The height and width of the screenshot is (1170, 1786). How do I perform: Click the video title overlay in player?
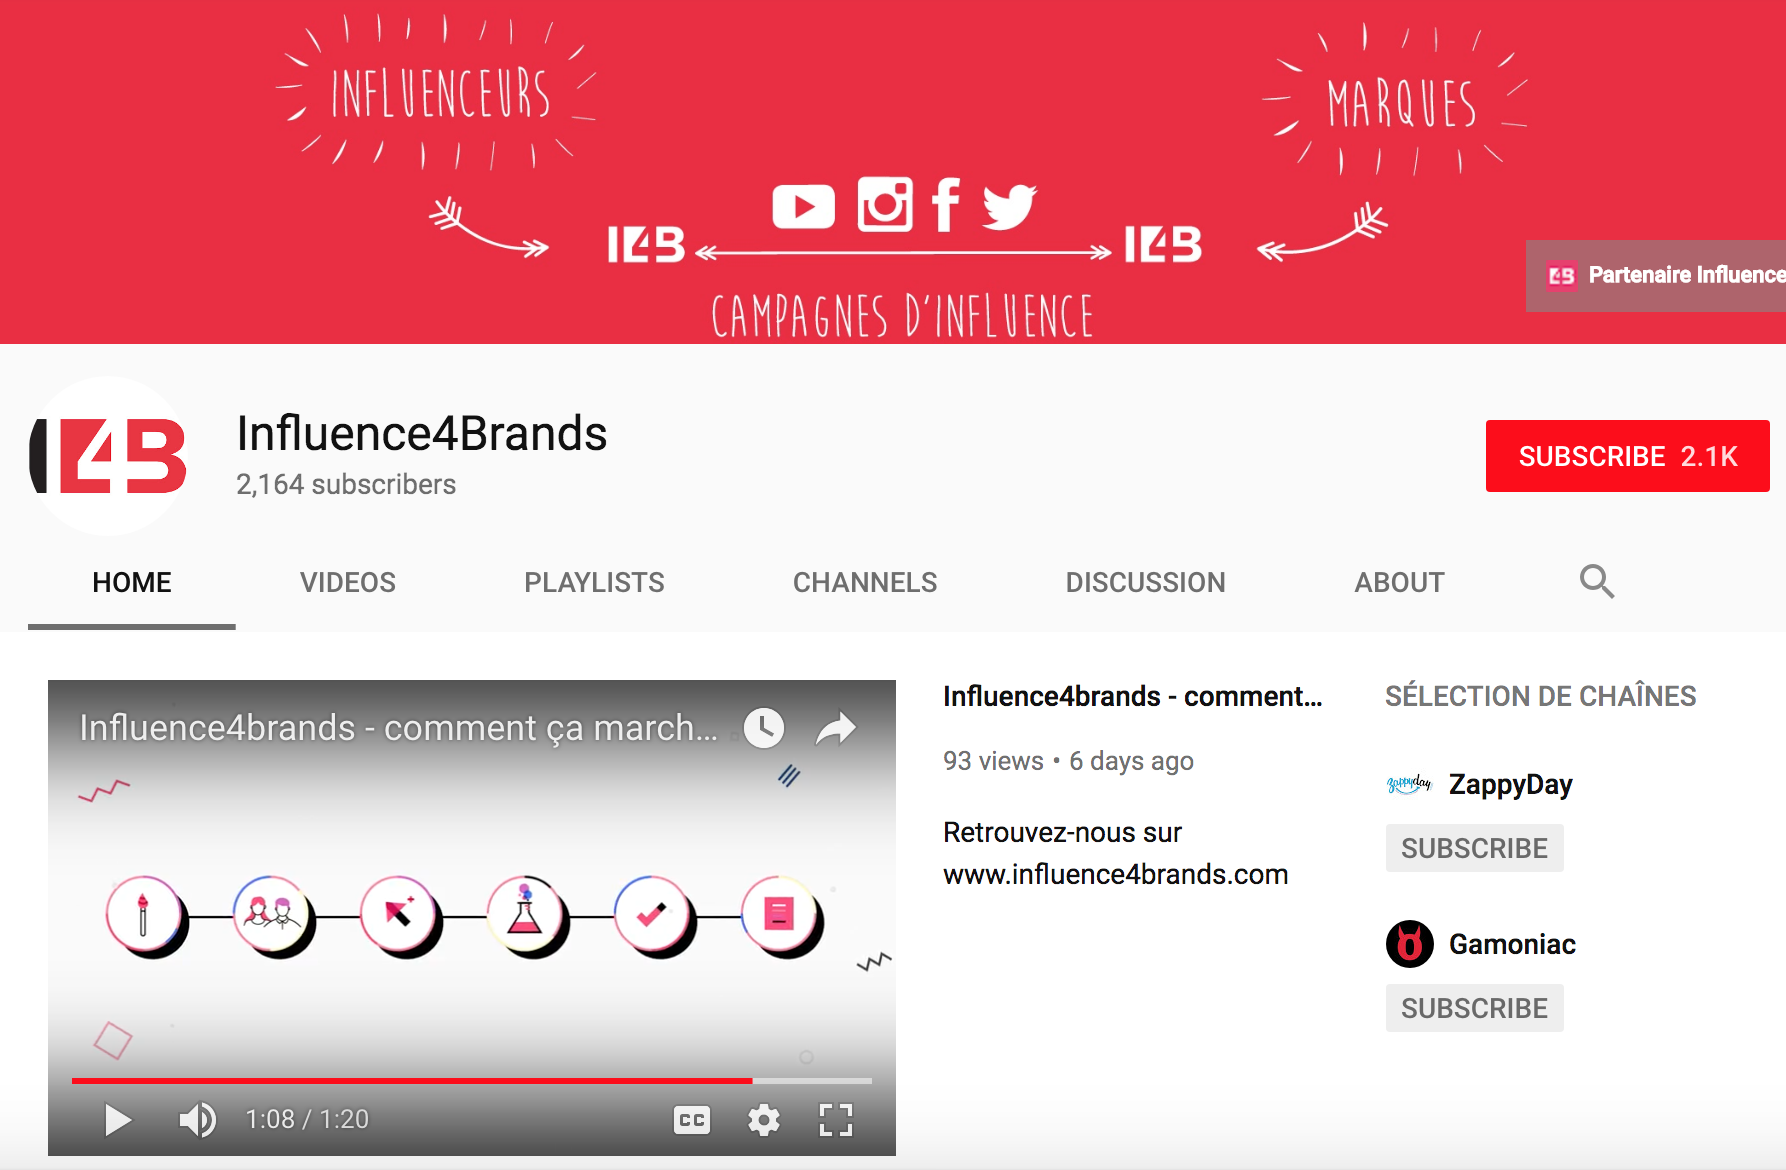tap(398, 728)
